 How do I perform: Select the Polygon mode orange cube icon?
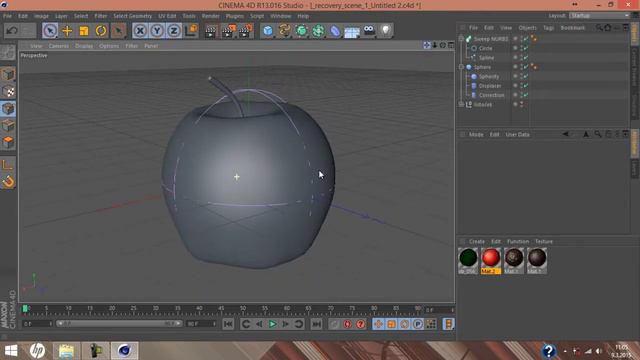pos(8,142)
